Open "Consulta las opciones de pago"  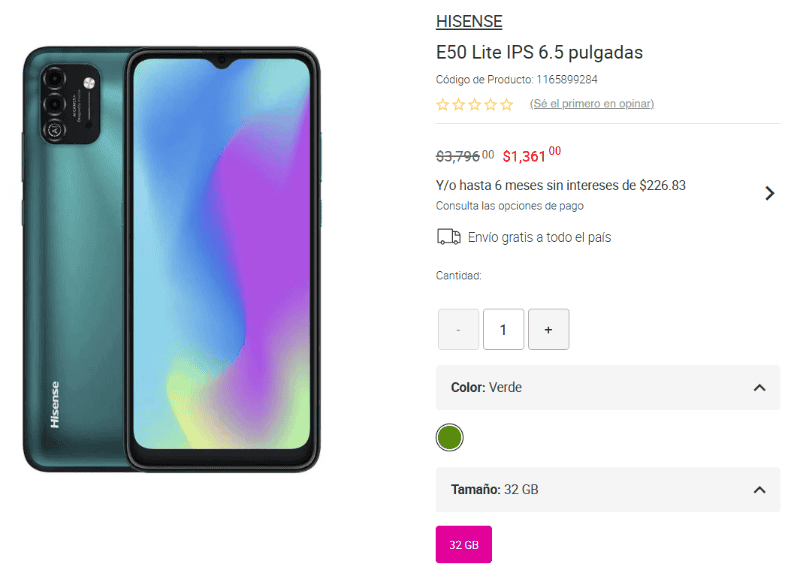pos(509,206)
